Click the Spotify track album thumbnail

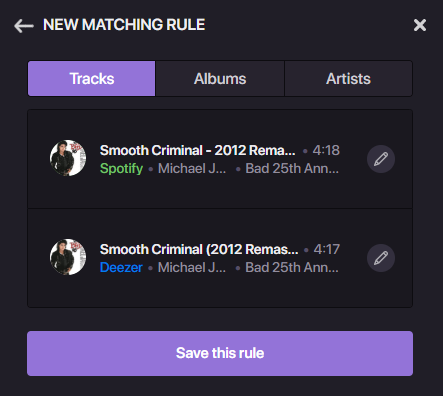(x=68, y=158)
